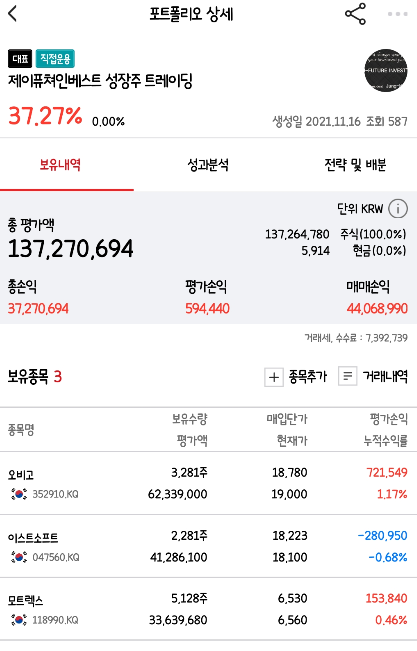The height and width of the screenshot is (651, 417).
Task: Switch to the 보유내역 tab
Action: pos(60,165)
